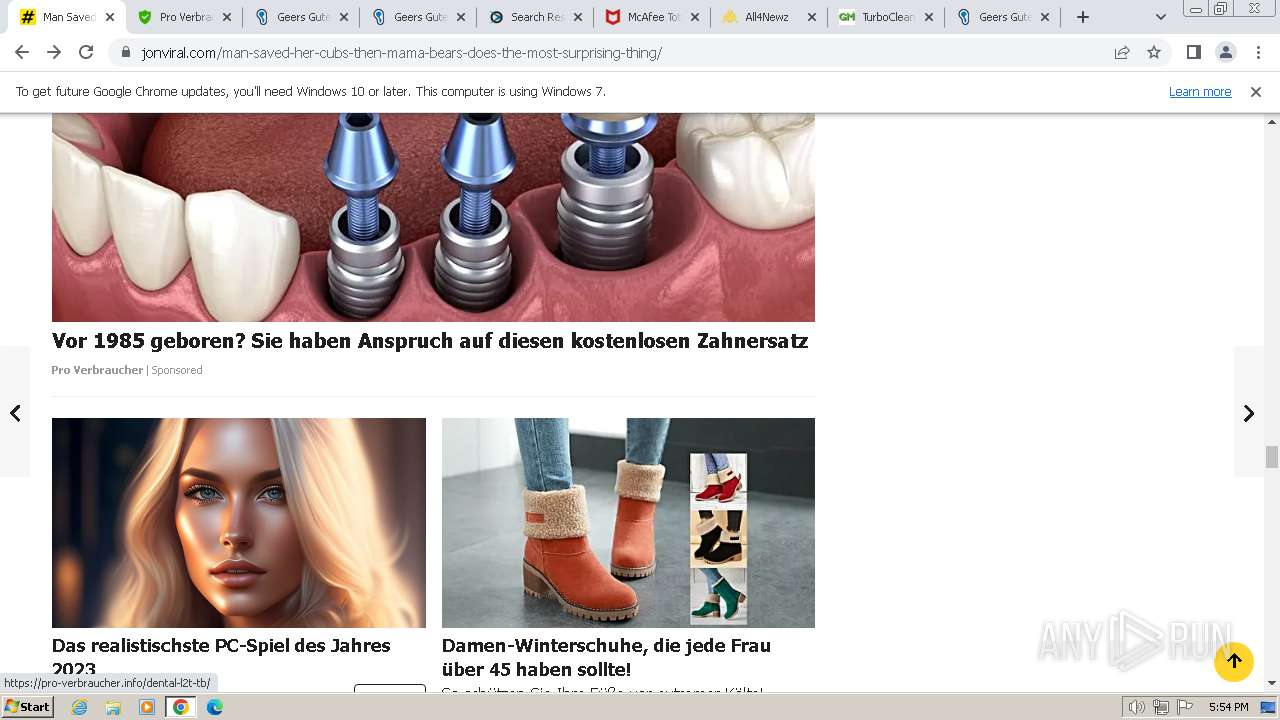This screenshot has height=720, width=1280.
Task: Close the All4Newz tab
Action: (812, 17)
